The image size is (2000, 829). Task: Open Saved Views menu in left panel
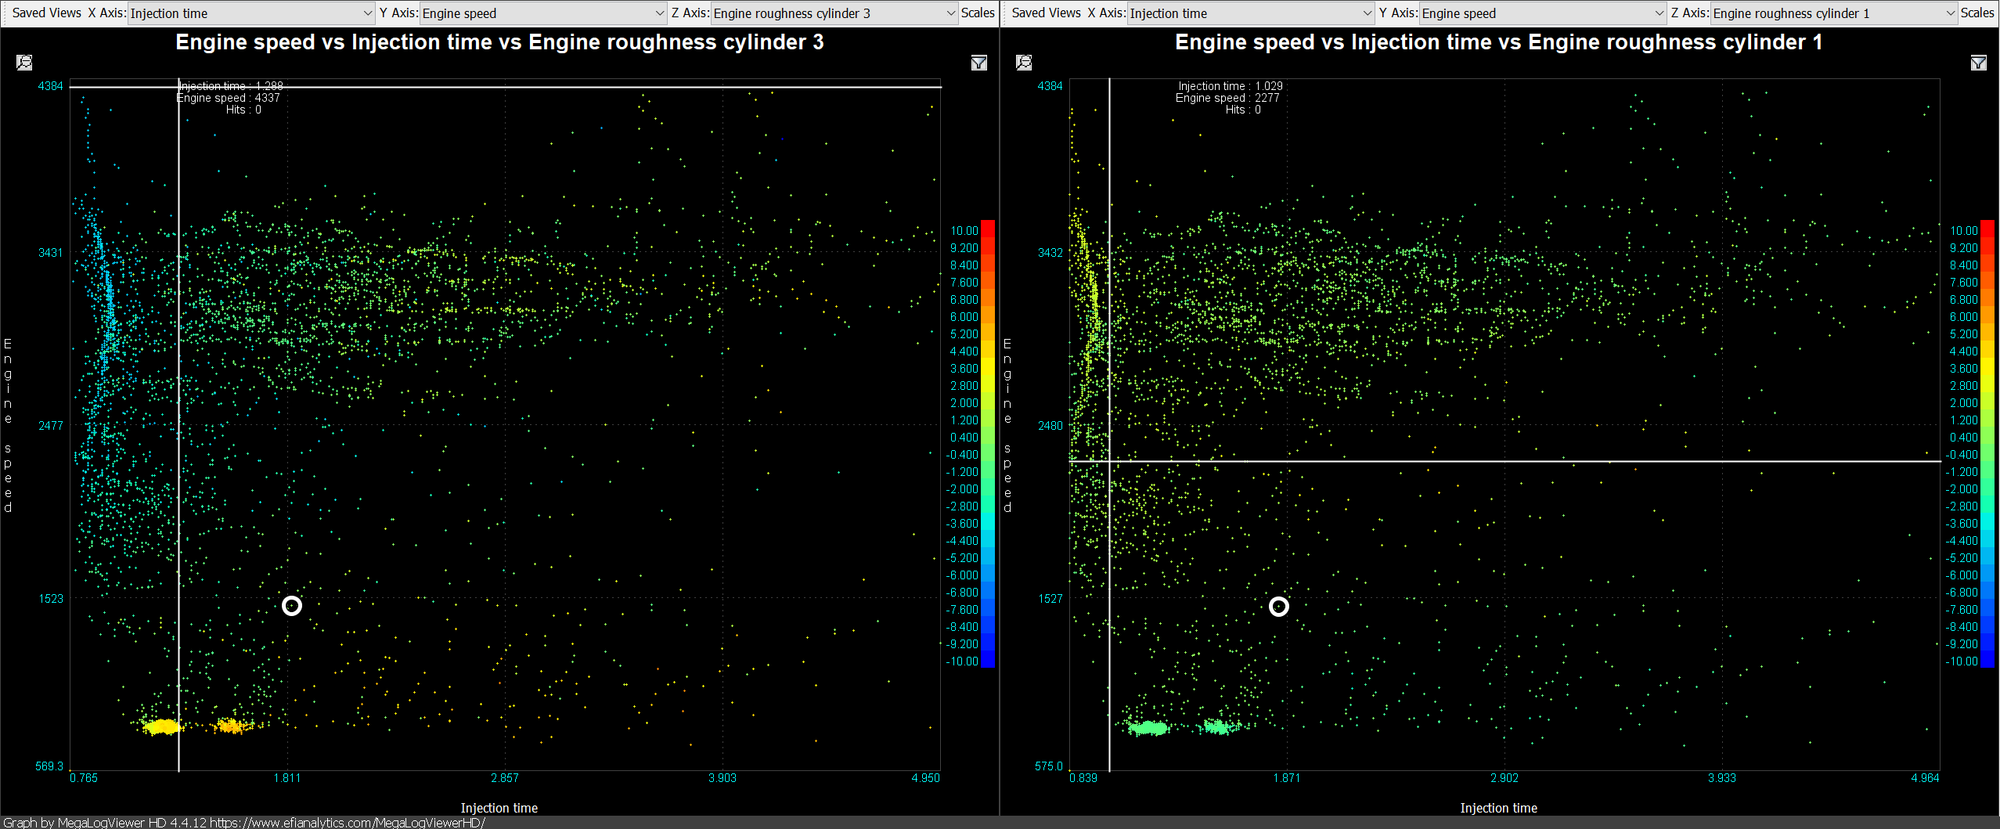(x=46, y=13)
